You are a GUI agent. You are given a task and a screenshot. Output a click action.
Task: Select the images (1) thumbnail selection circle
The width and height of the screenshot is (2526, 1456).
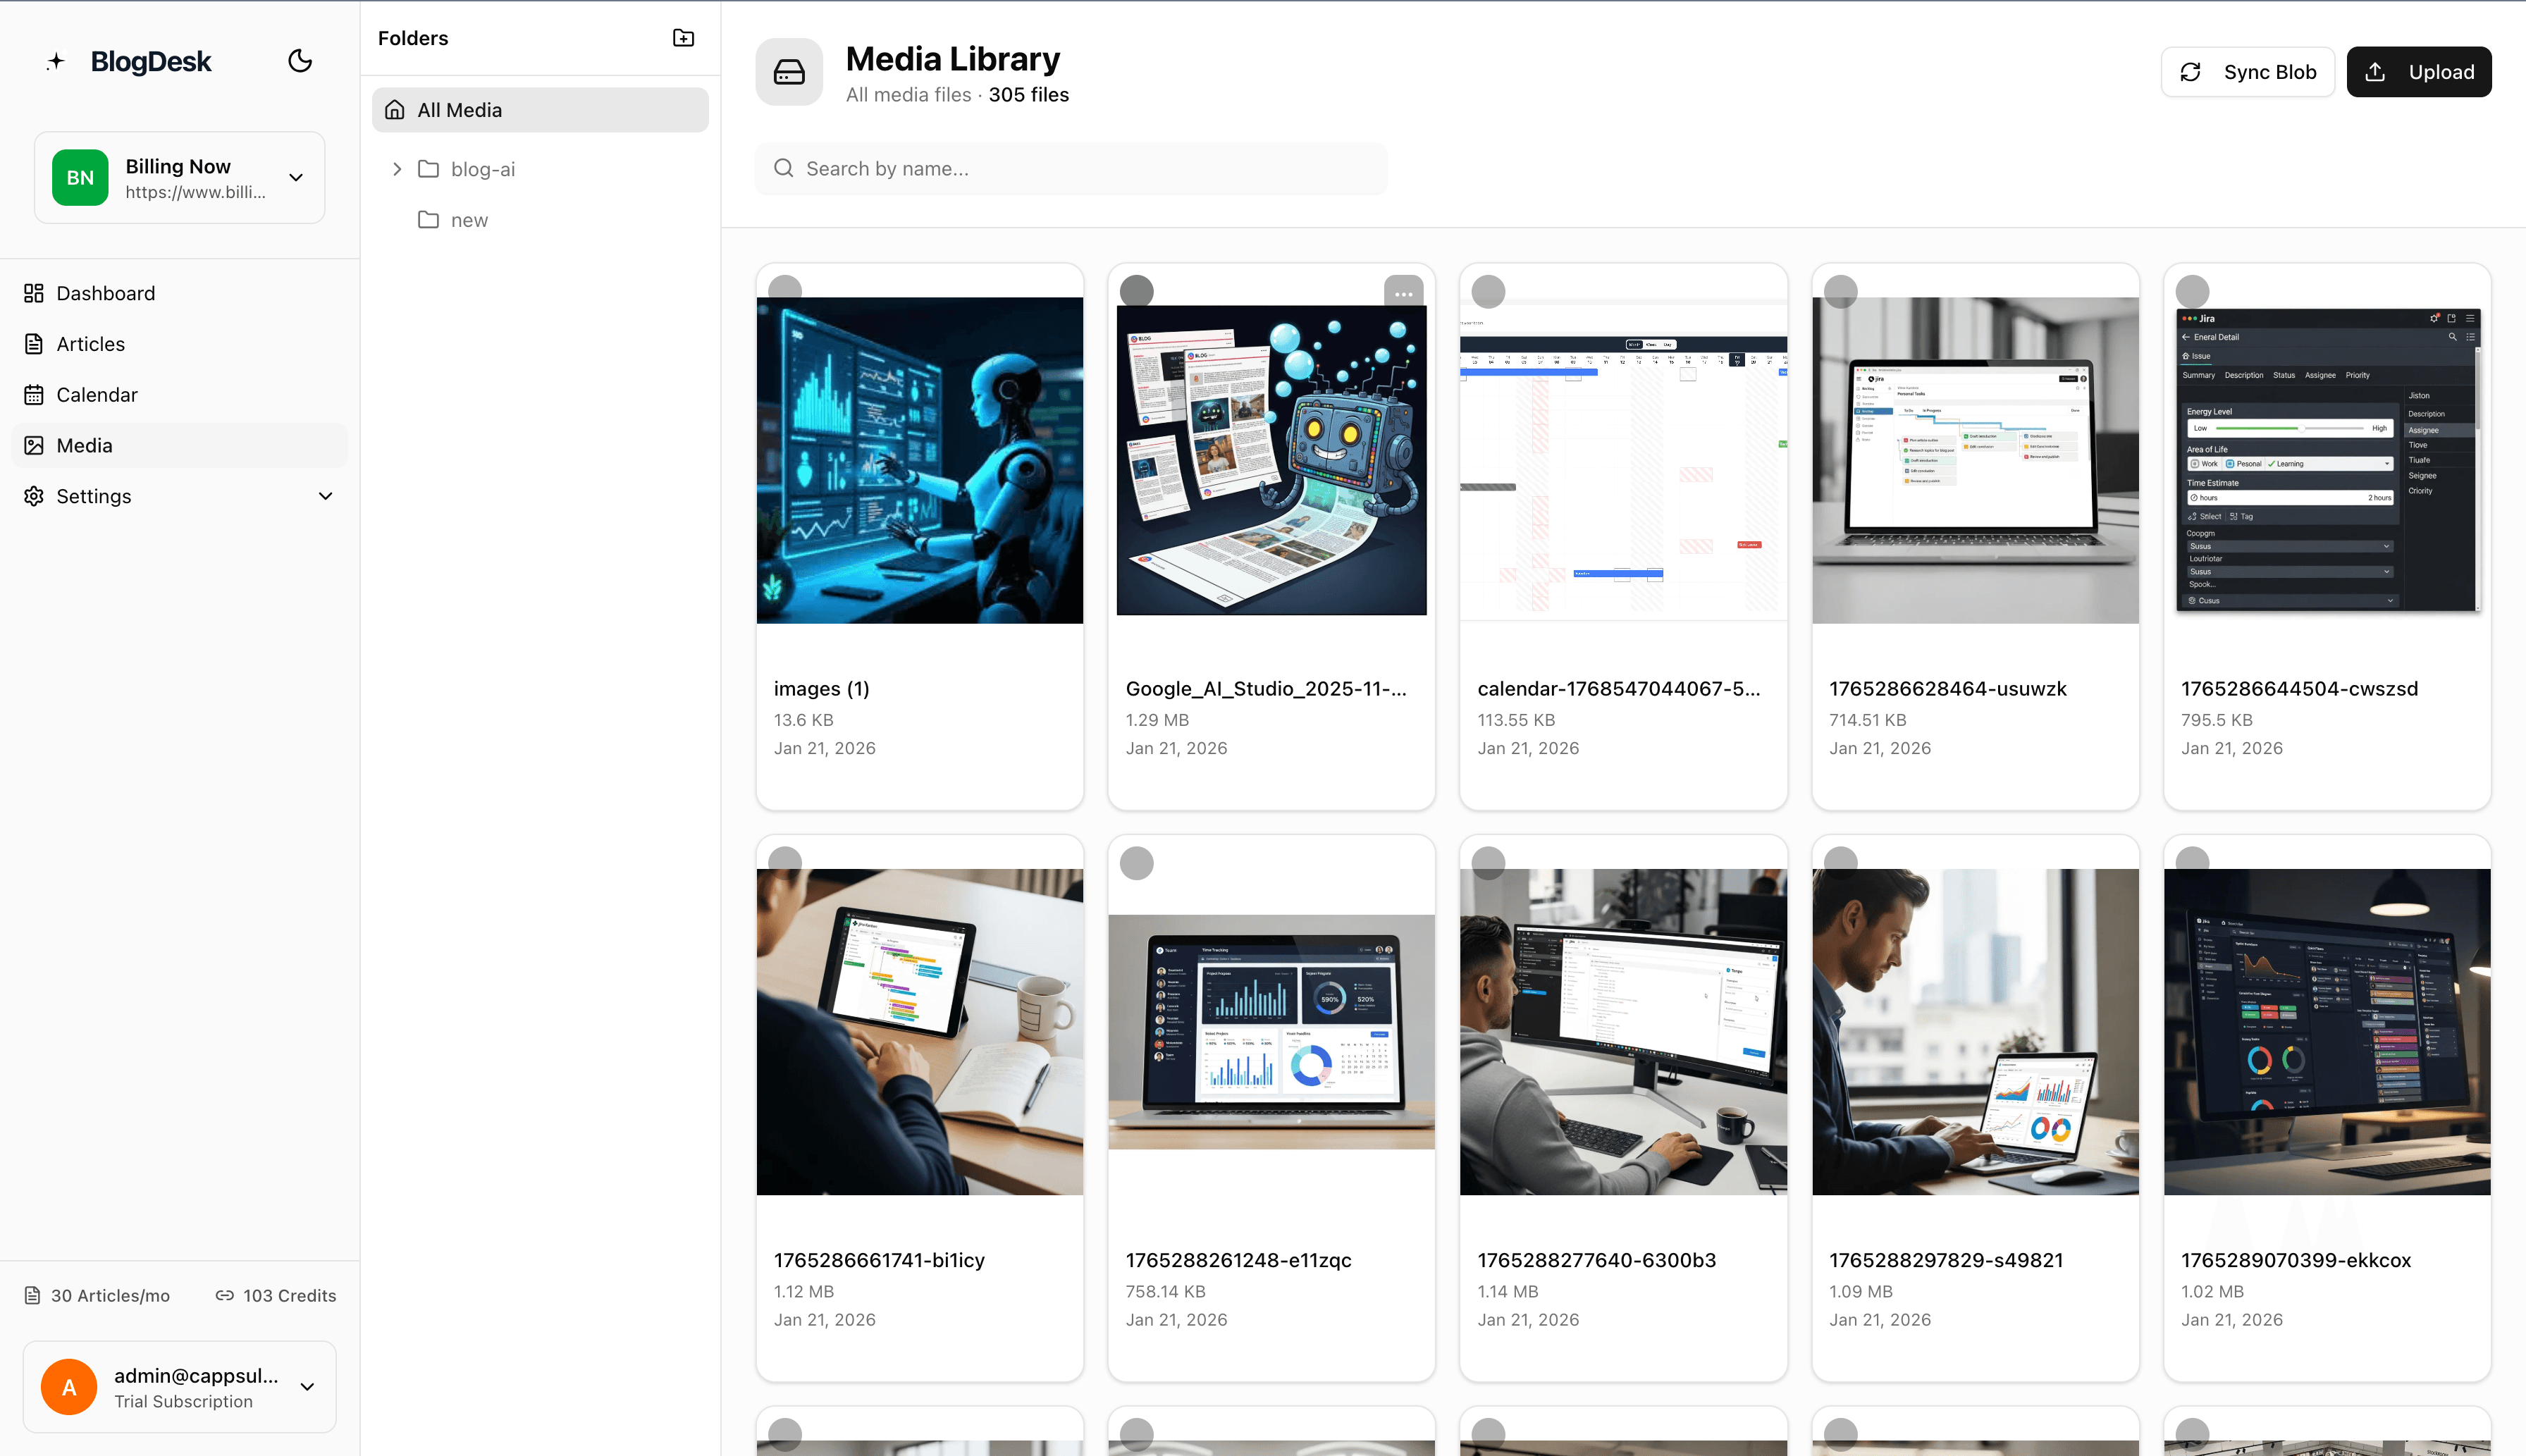coord(786,291)
